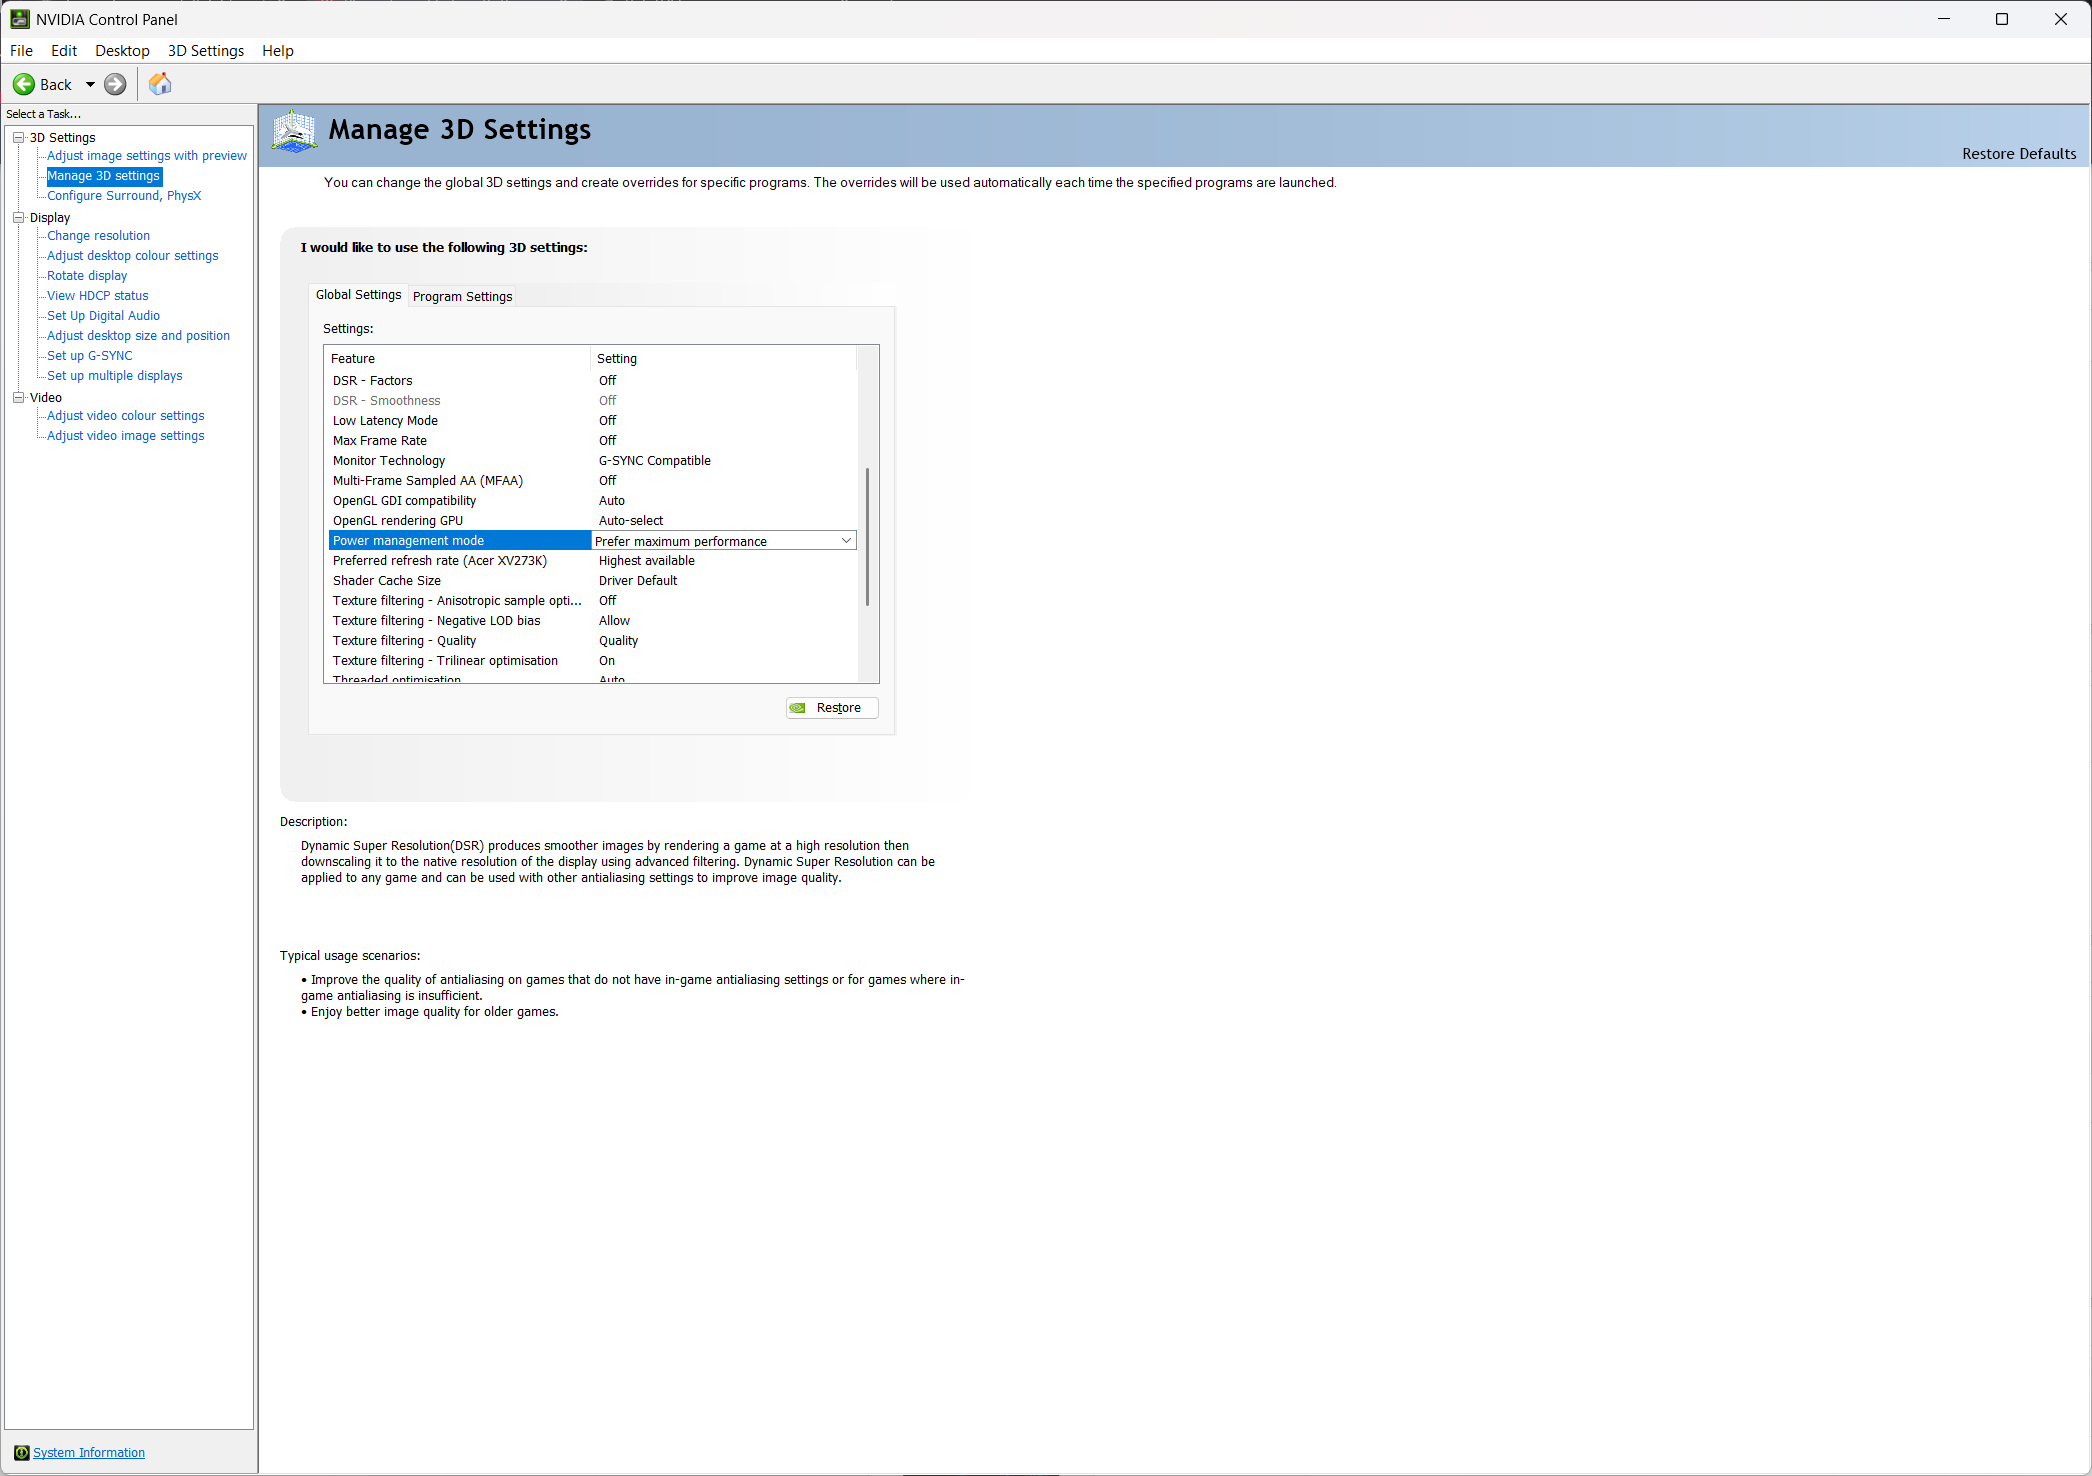Open the 3D Settings menu
Image resolution: width=2092 pixels, height=1476 pixels.
pos(206,51)
